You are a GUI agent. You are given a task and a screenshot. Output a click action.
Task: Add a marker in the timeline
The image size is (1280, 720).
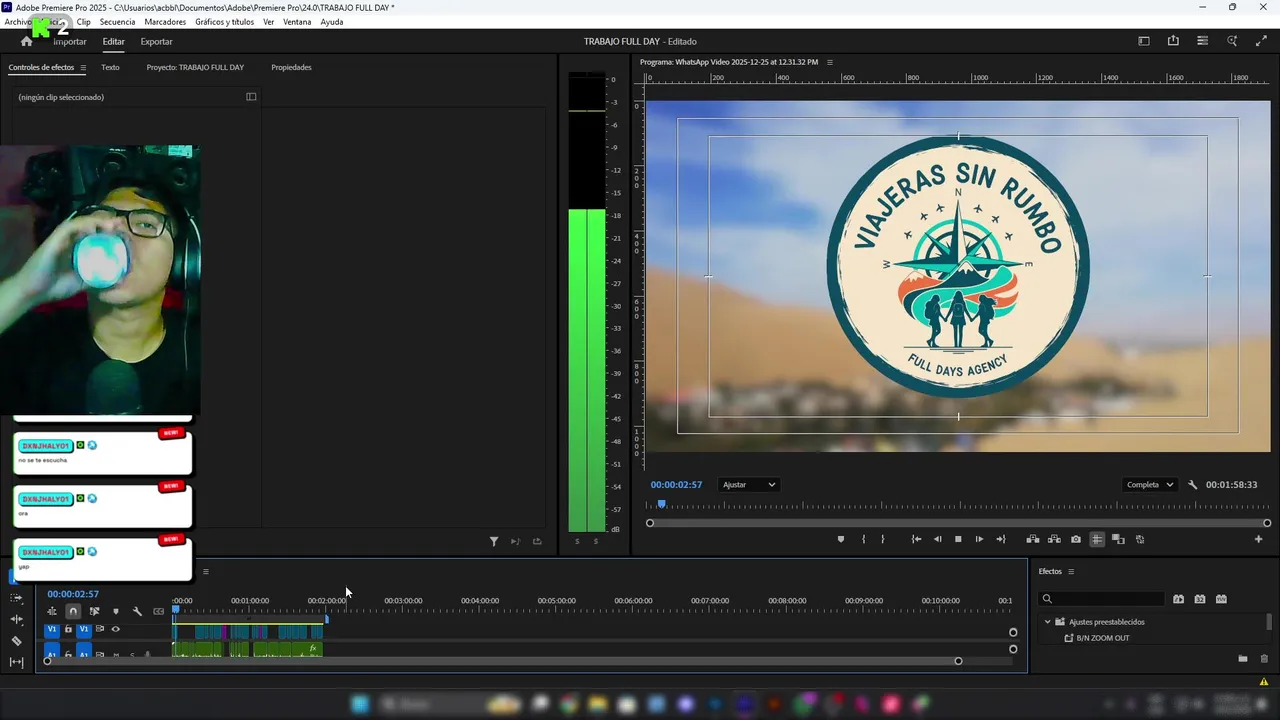click(116, 611)
